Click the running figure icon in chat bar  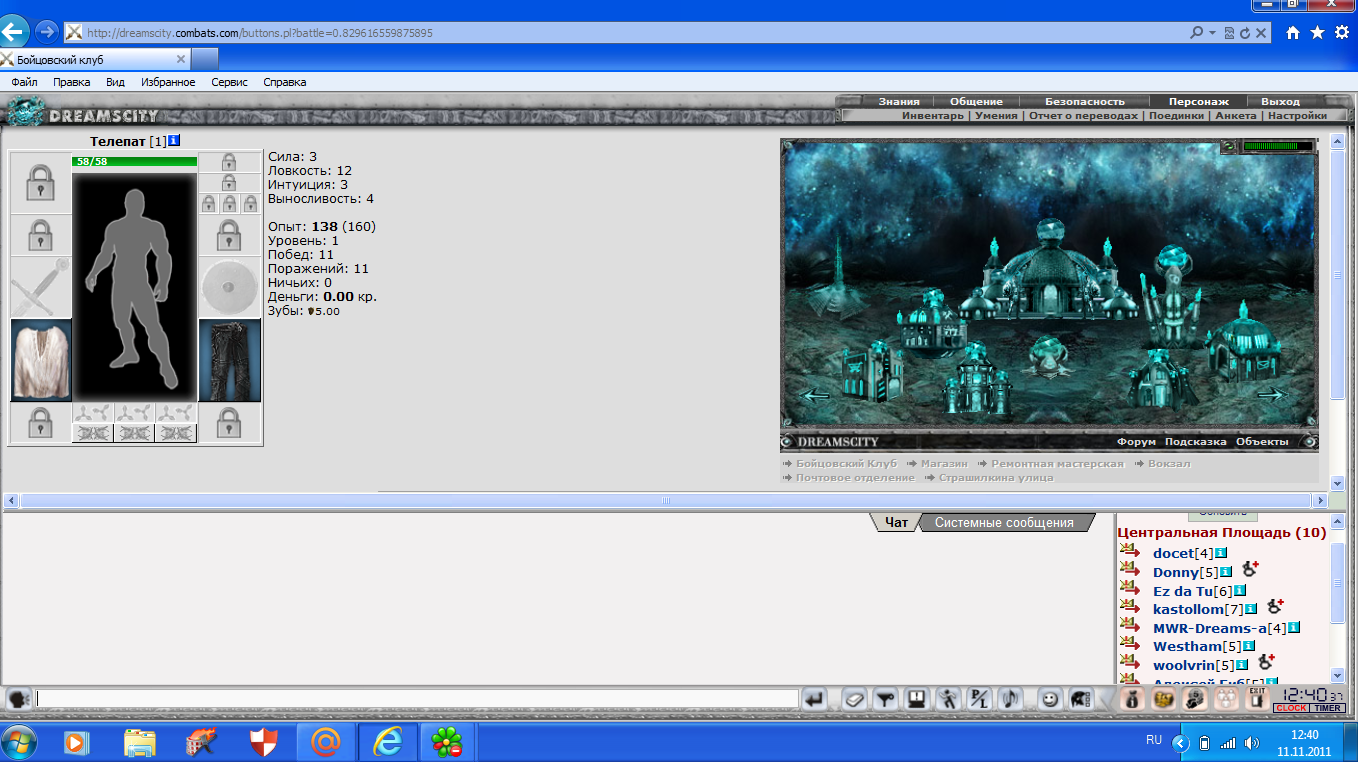pos(946,699)
